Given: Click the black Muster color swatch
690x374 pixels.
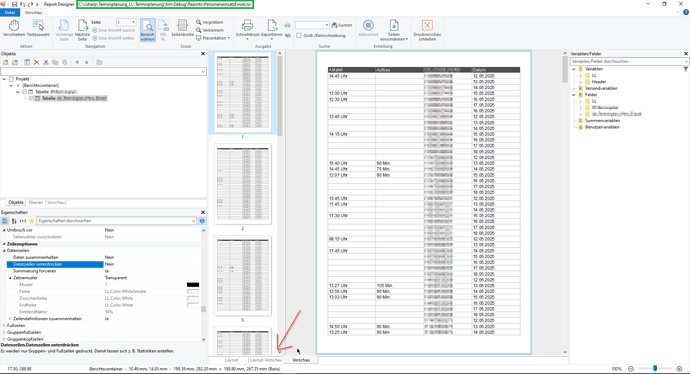Looking at the screenshot, I should click(193, 285).
